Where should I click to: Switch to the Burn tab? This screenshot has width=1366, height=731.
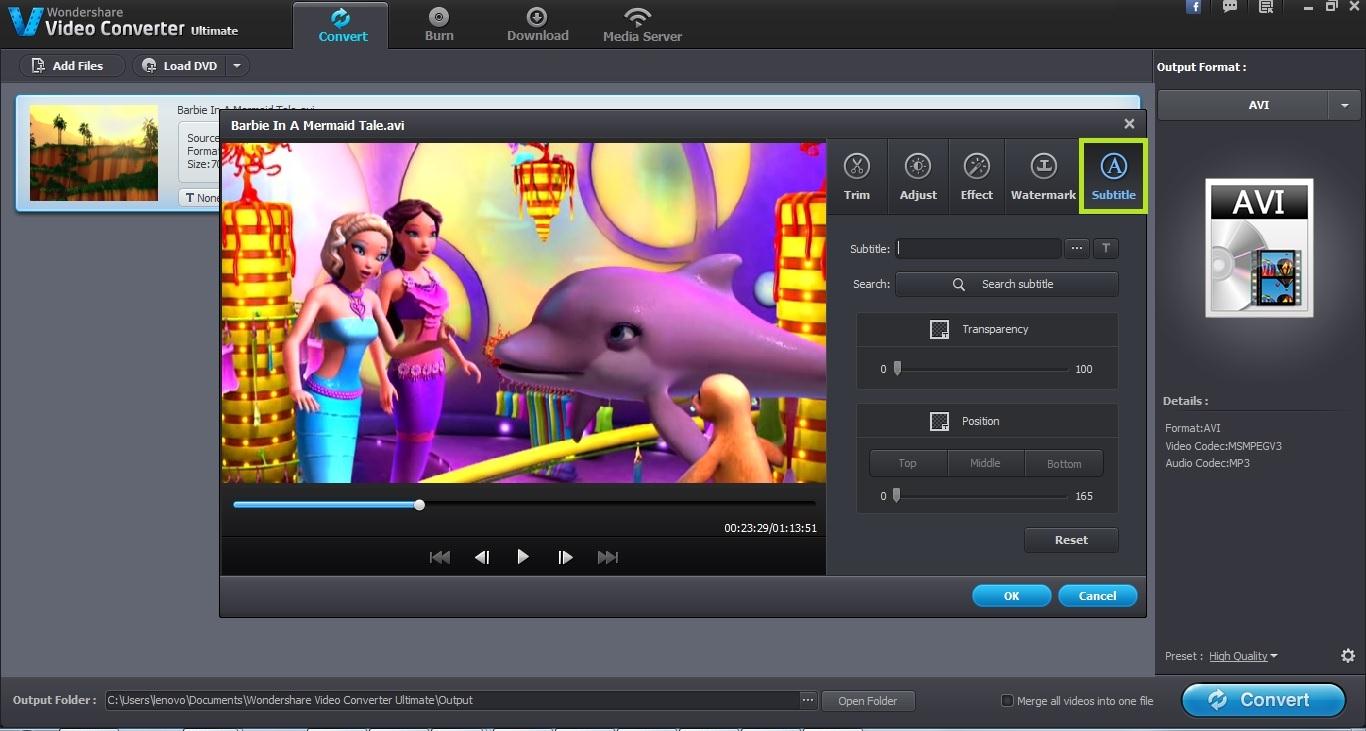(x=438, y=25)
